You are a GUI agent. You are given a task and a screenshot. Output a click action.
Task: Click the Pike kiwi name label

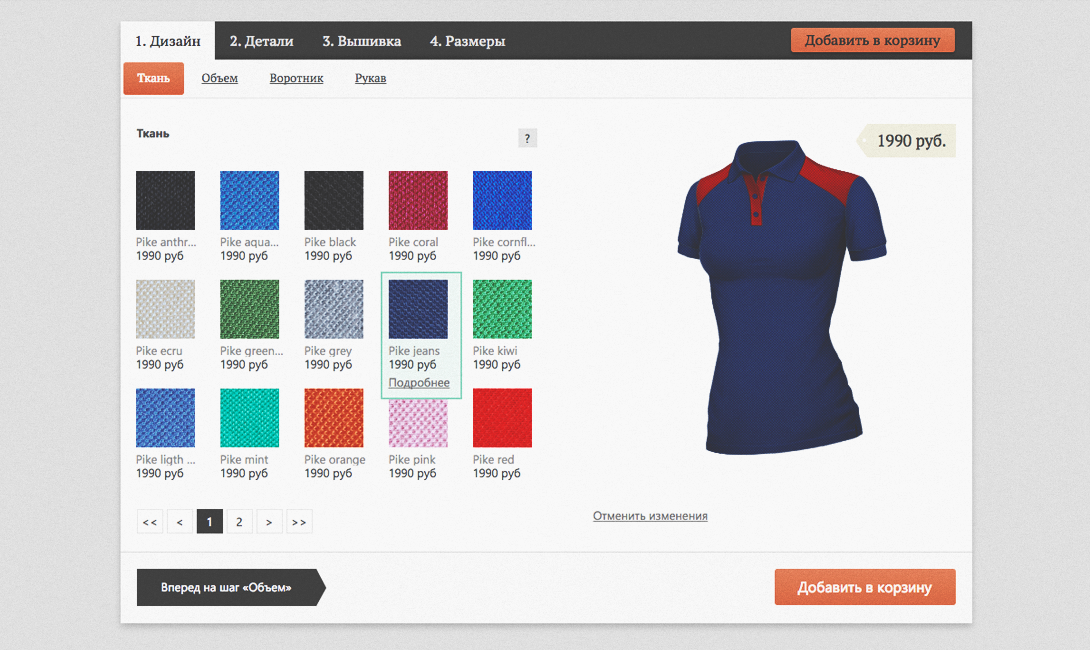495,351
